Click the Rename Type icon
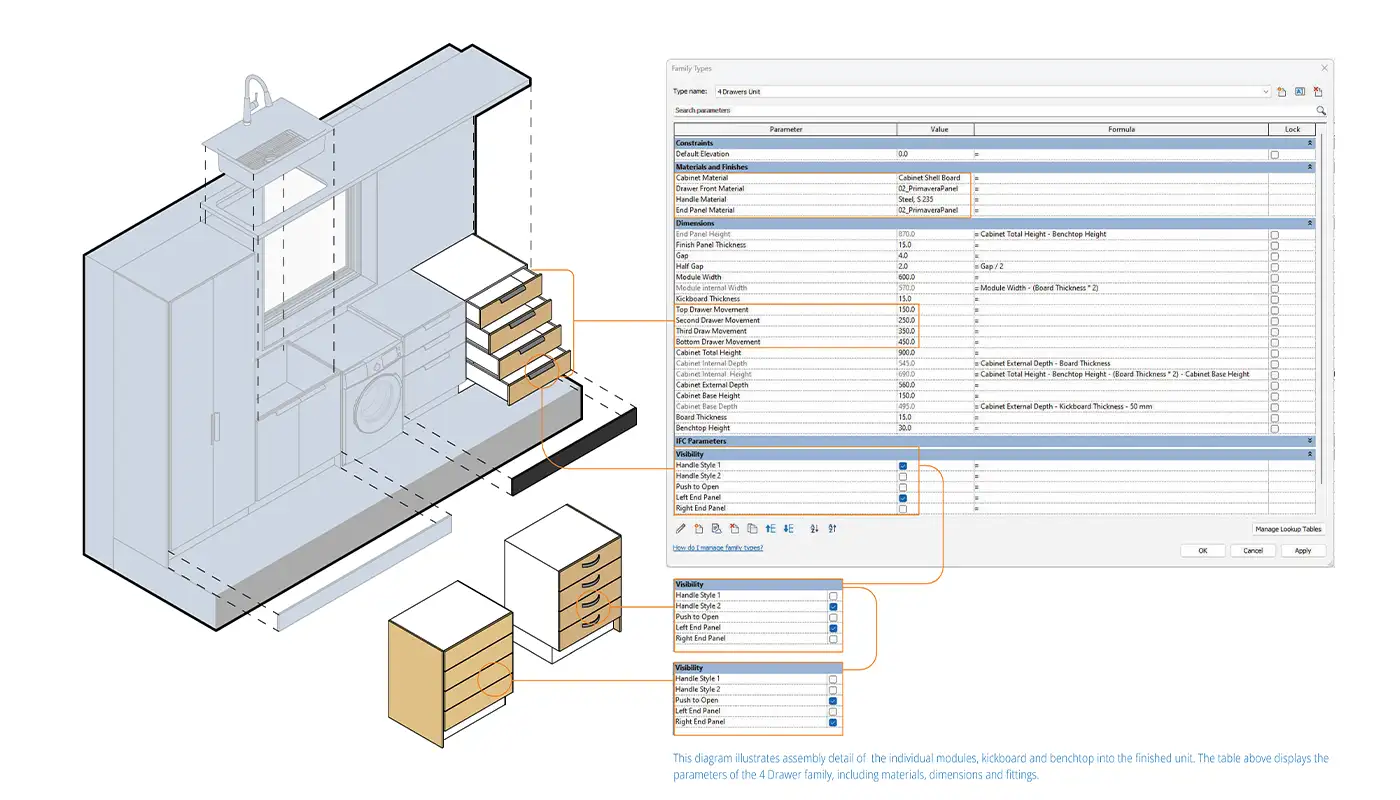This screenshot has width=1400, height=800. coord(1300,92)
